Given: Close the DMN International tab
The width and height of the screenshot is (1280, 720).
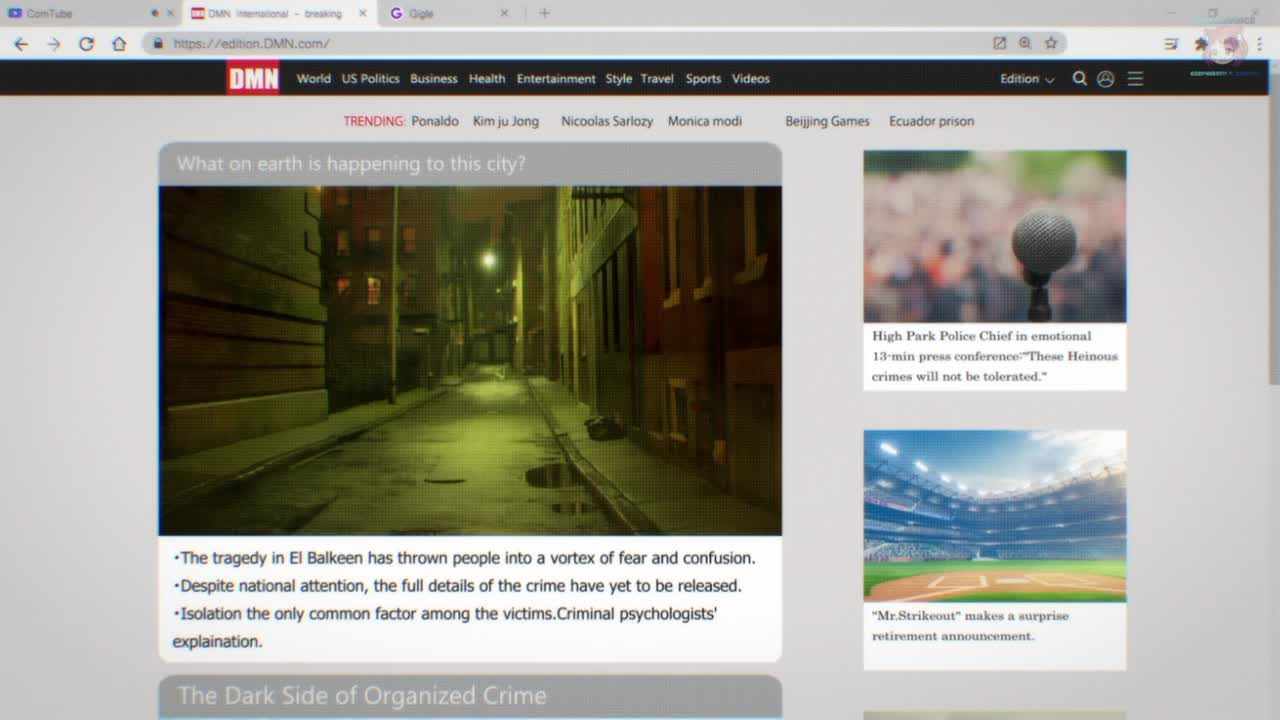Looking at the screenshot, I should [362, 13].
